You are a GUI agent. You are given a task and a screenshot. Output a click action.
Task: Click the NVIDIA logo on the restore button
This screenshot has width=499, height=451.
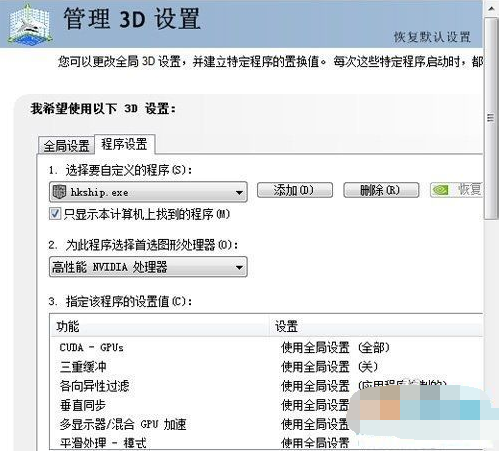[x=440, y=190]
